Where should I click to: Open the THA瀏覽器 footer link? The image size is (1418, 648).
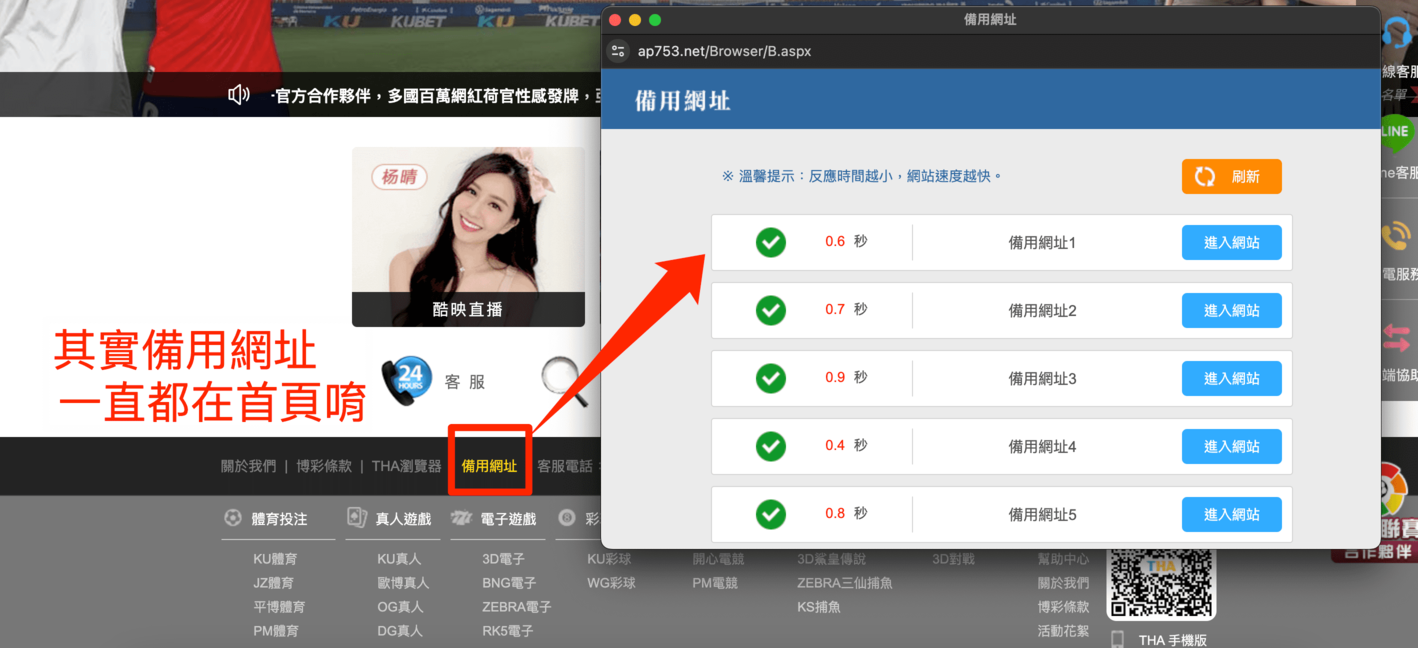pyautogui.click(x=406, y=466)
